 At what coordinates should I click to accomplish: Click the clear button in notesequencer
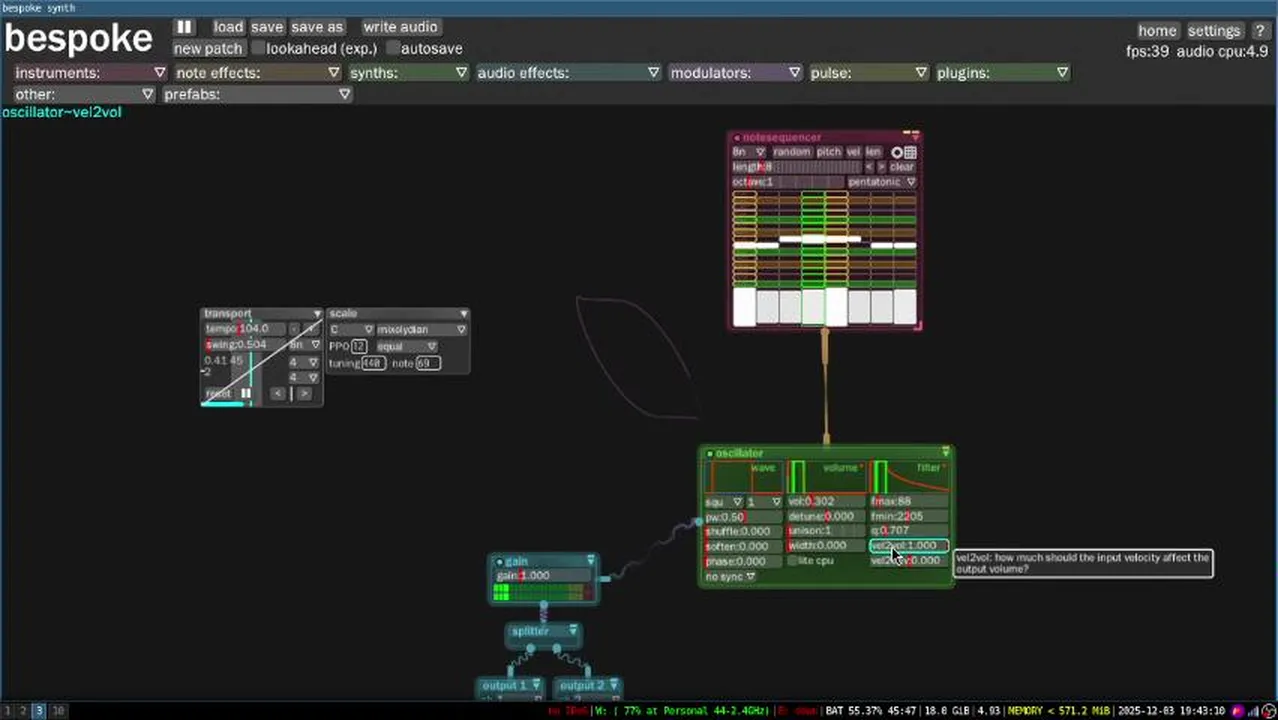click(902, 167)
